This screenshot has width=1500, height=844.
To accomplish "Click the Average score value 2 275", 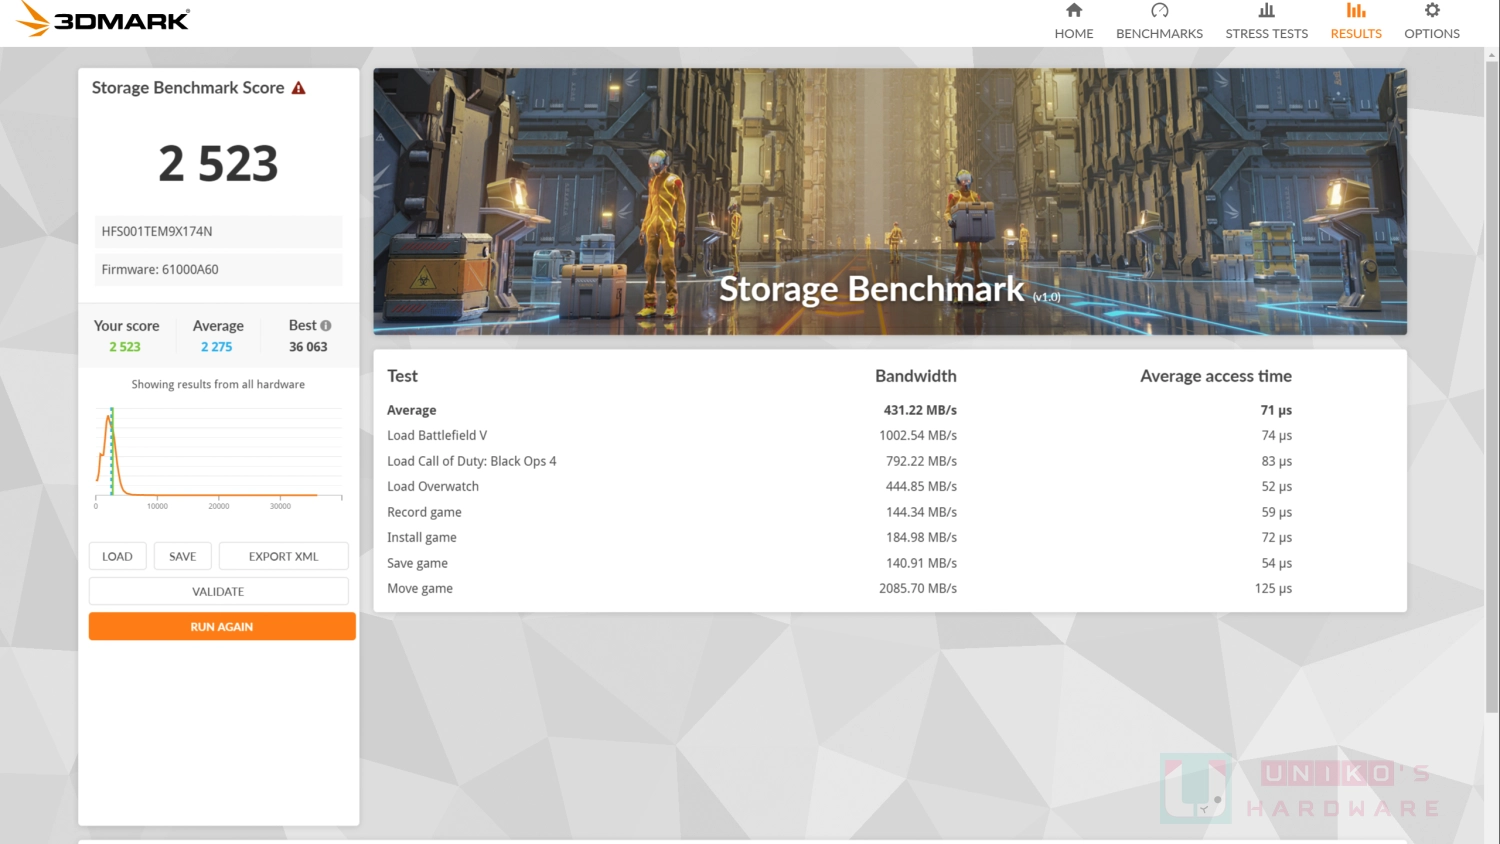I will [216, 347].
